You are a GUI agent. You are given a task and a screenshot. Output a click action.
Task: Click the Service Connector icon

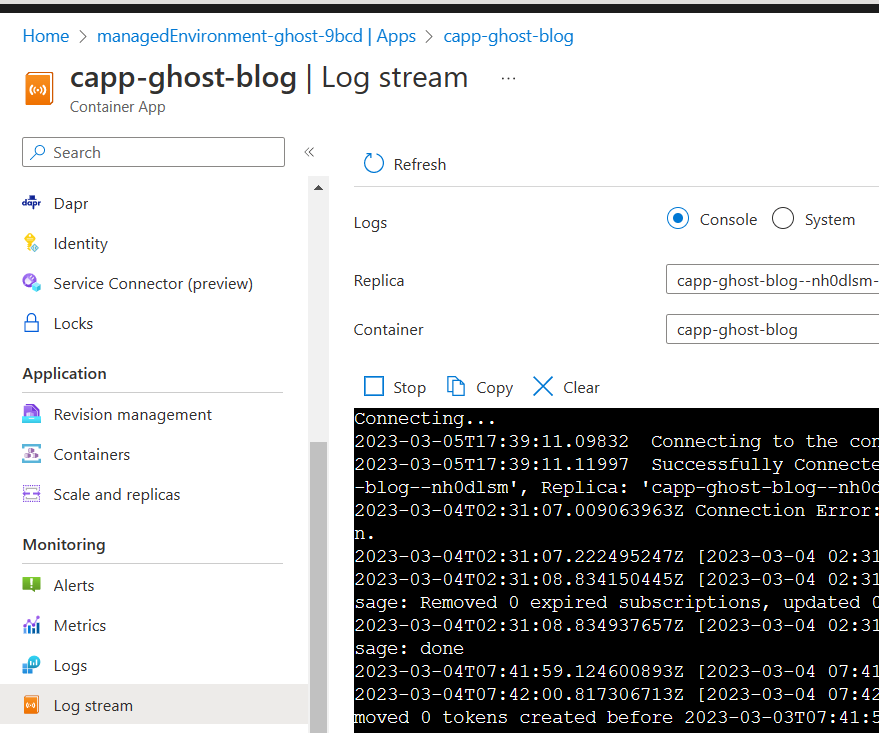(31, 283)
